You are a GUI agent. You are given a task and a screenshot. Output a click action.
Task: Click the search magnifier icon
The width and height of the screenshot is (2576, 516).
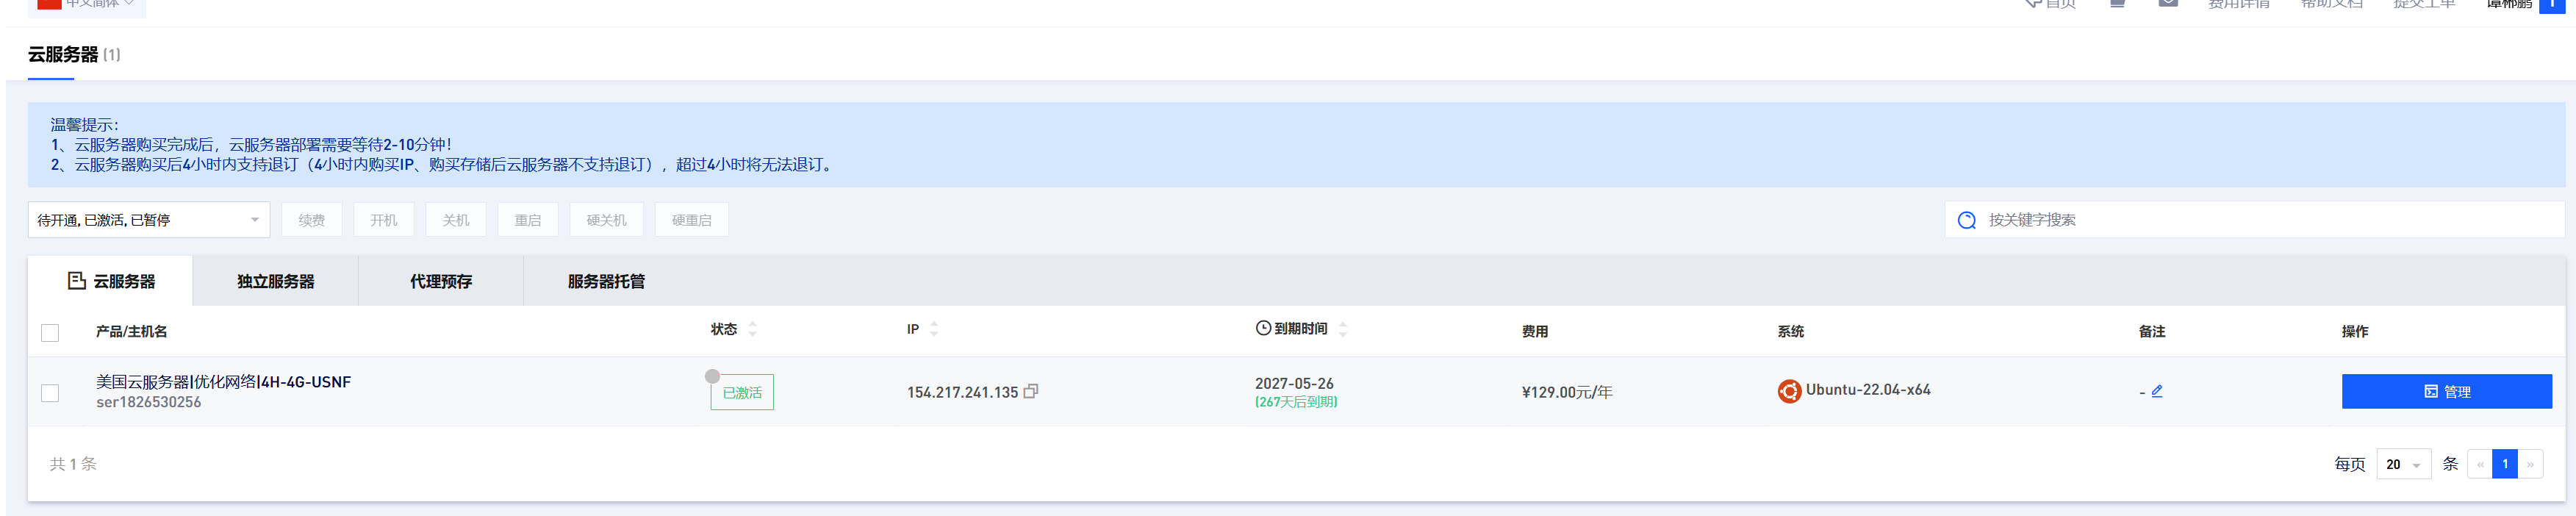coord(1966,220)
